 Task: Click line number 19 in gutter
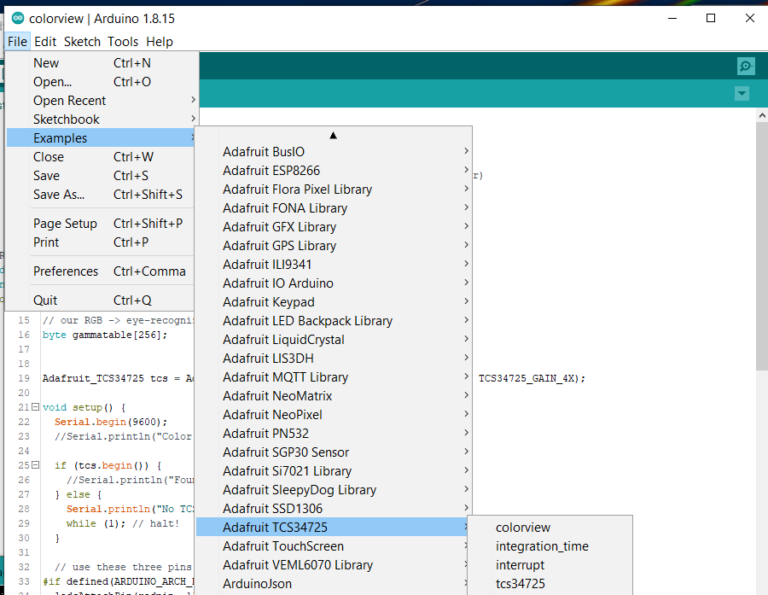pyautogui.click(x=24, y=378)
